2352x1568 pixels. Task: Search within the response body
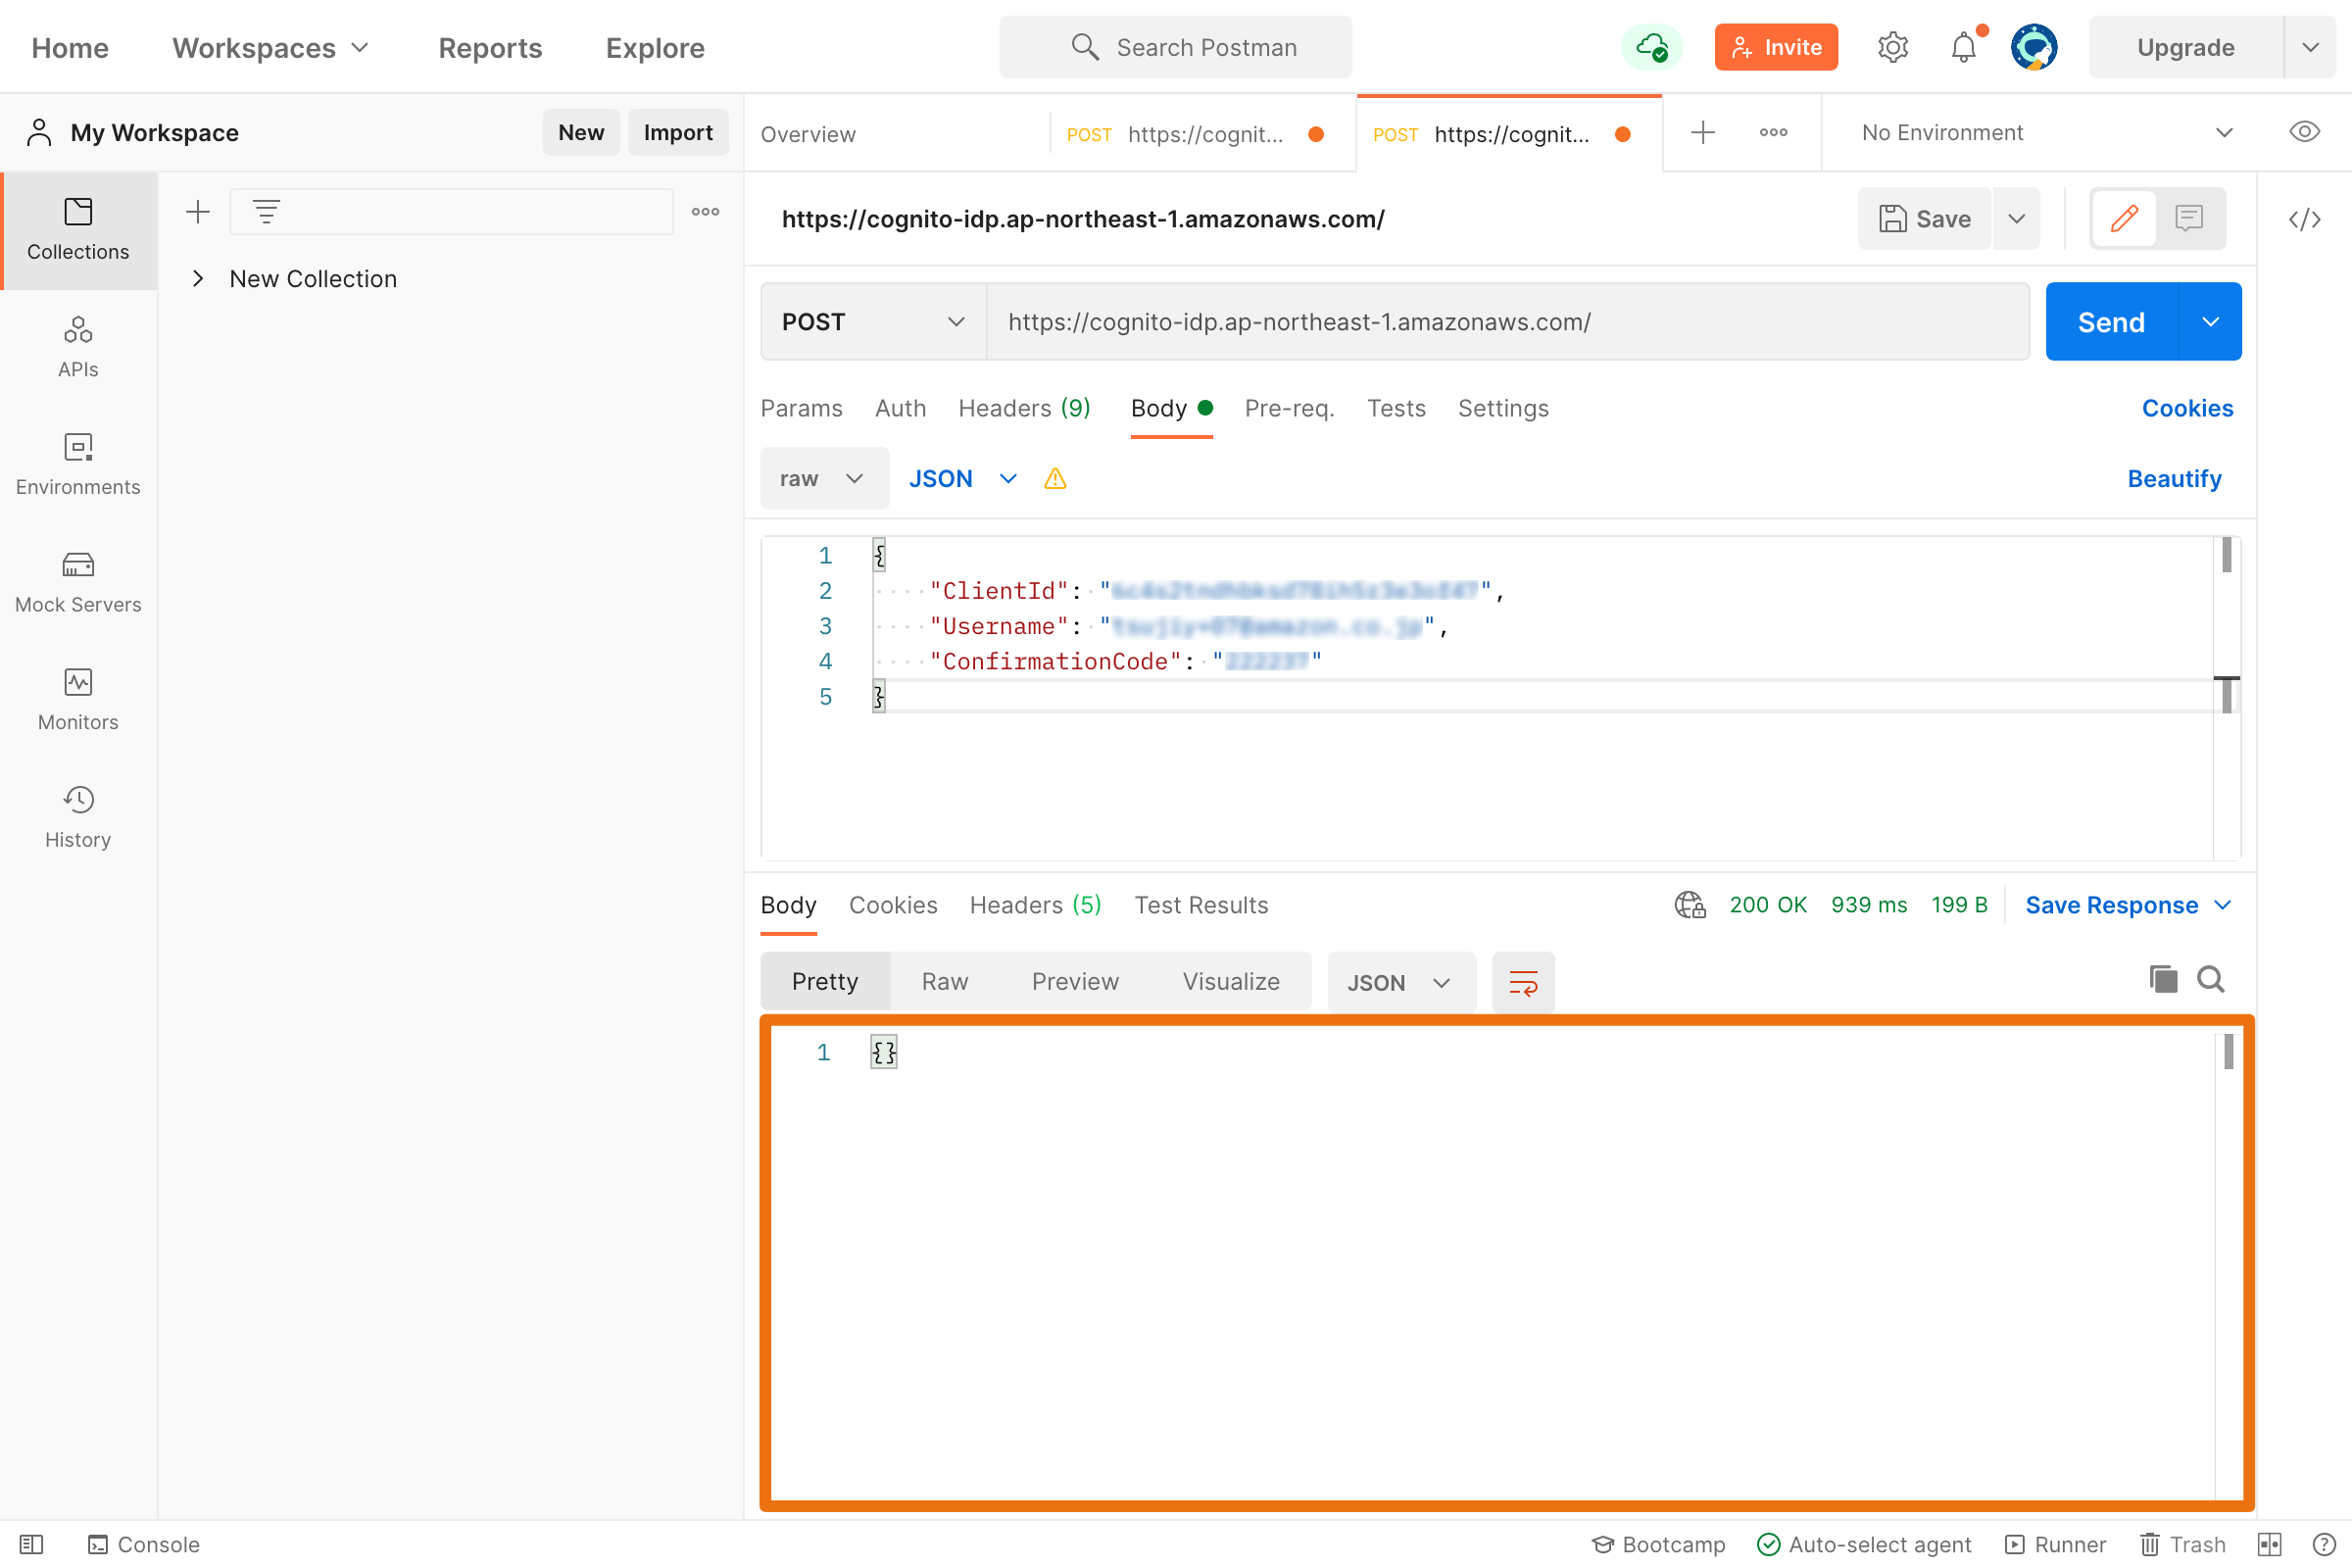[x=2210, y=979]
